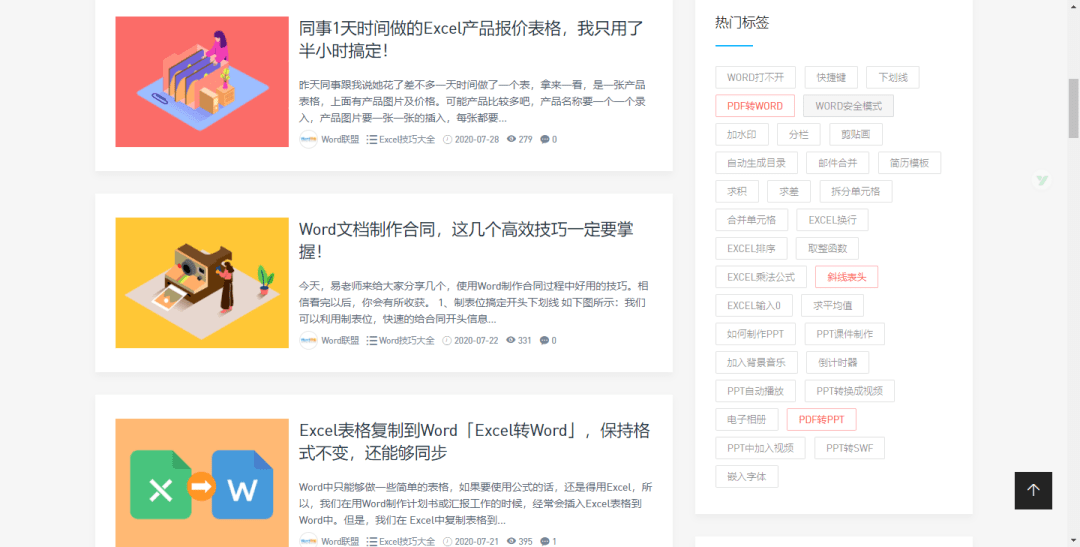Image resolution: width=1080 pixels, height=547 pixels.
Task: Select the EXCEL排序 tag
Action: click(751, 249)
